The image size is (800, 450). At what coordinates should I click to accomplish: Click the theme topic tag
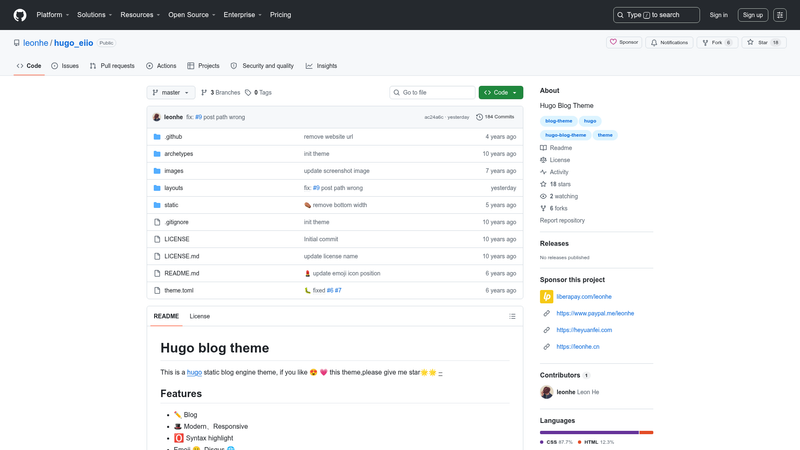click(x=605, y=135)
